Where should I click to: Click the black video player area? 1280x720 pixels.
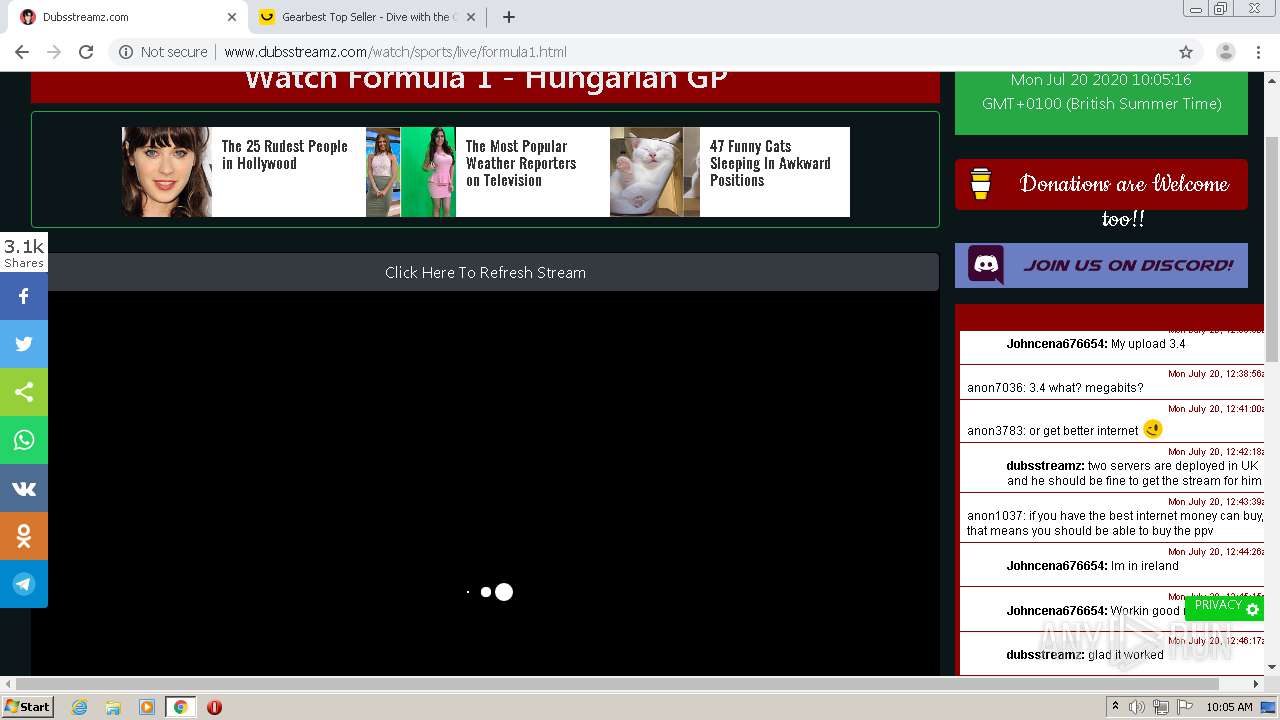485,483
